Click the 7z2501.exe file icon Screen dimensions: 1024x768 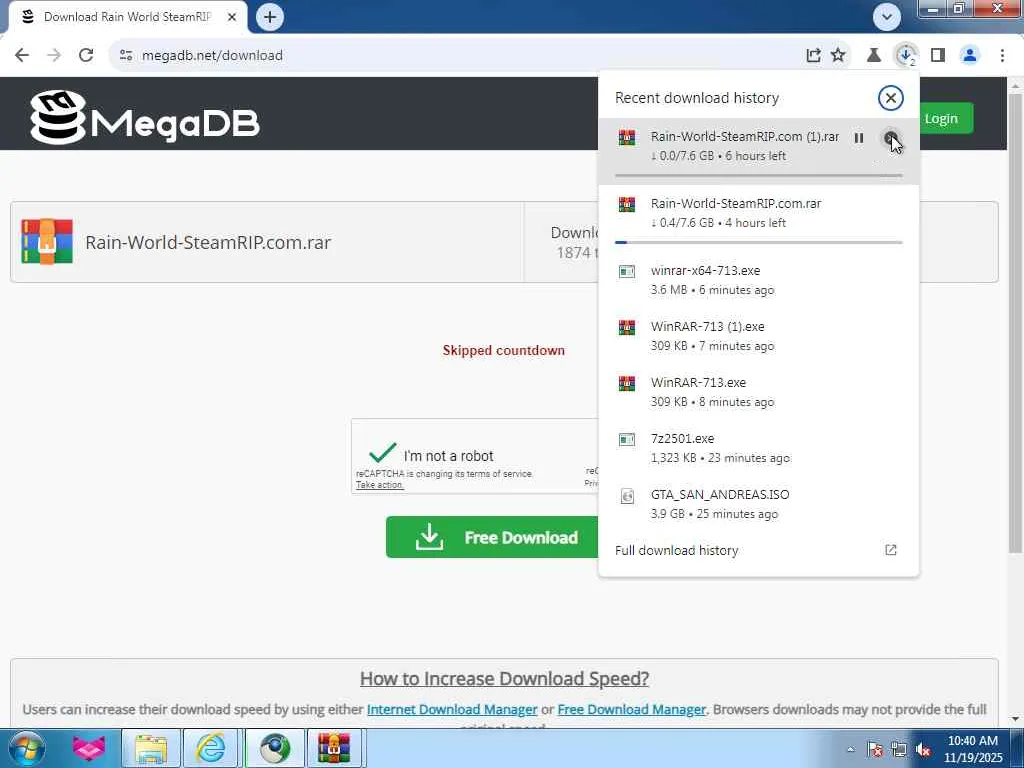coord(627,440)
